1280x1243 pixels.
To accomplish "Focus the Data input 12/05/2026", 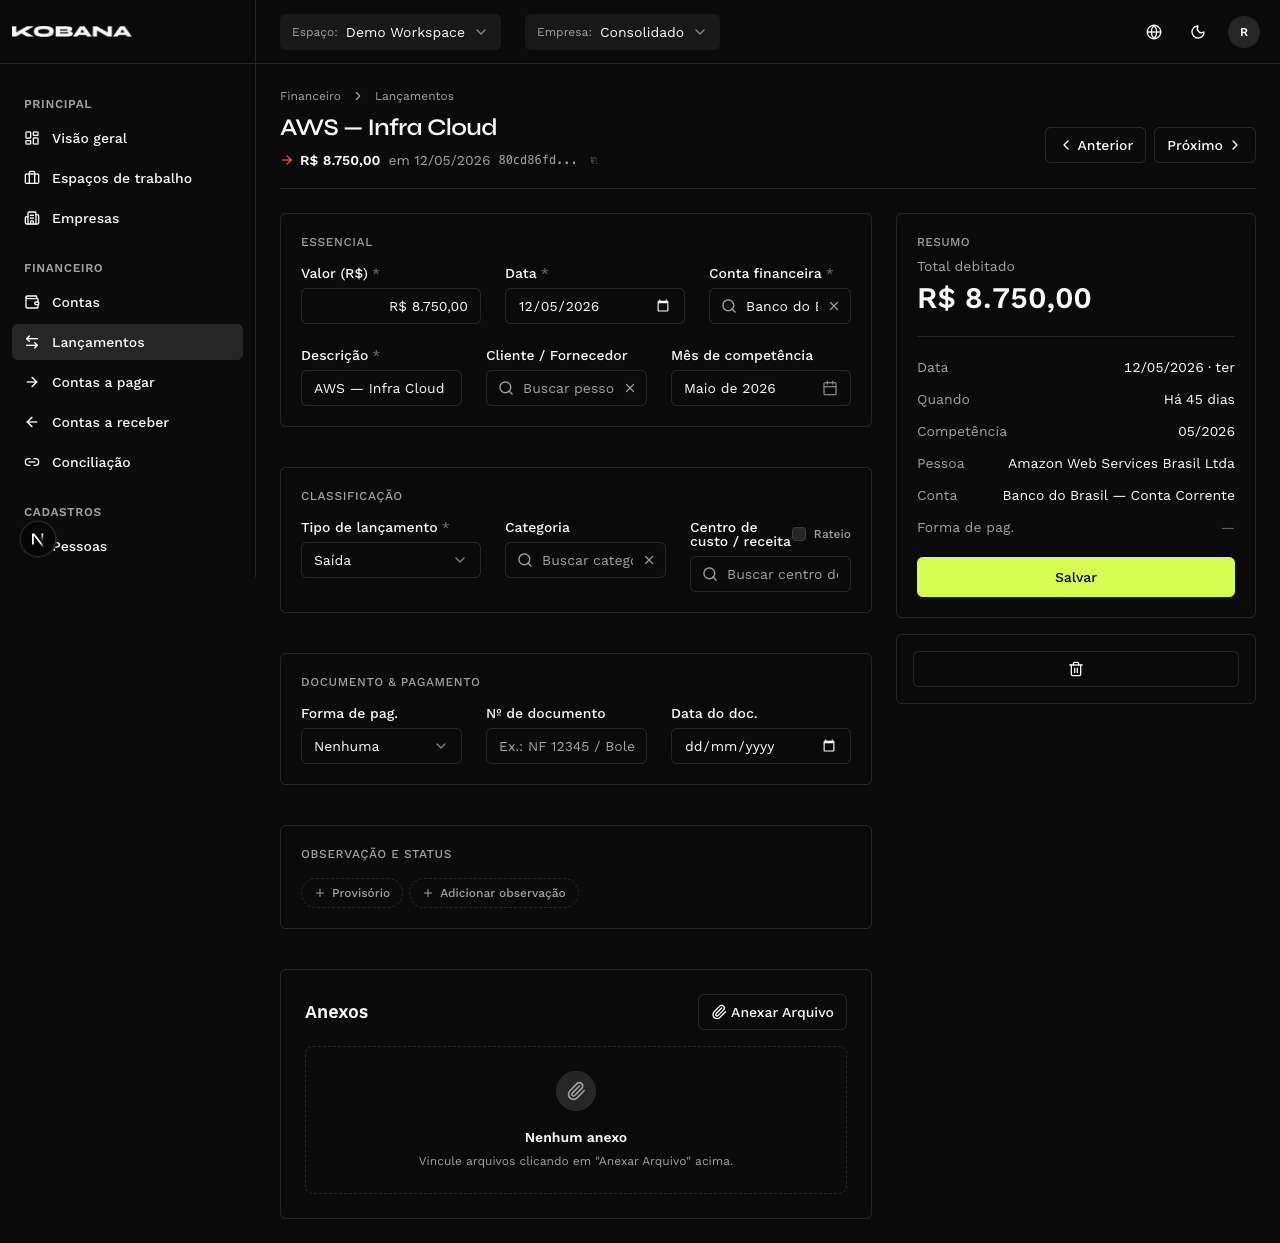I will pos(595,306).
